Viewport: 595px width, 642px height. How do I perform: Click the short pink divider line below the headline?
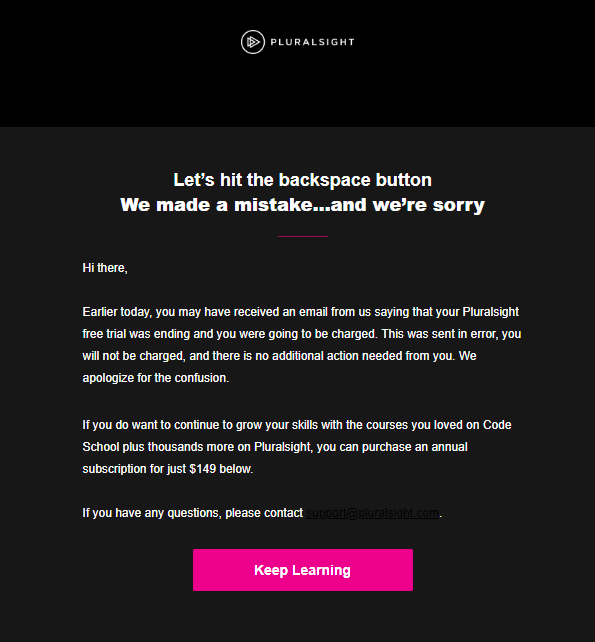[x=303, y=236]
